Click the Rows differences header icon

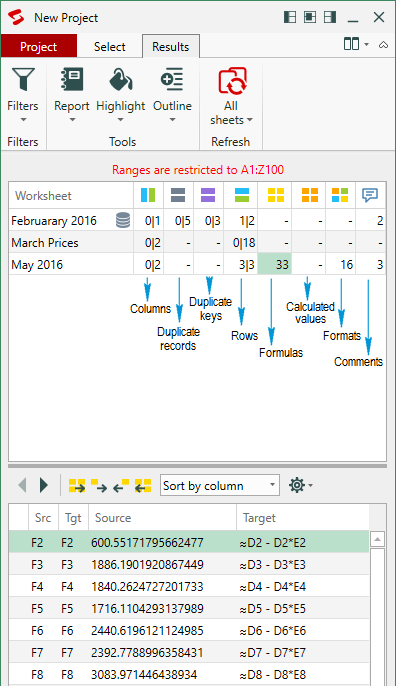(x=242, y=195)
